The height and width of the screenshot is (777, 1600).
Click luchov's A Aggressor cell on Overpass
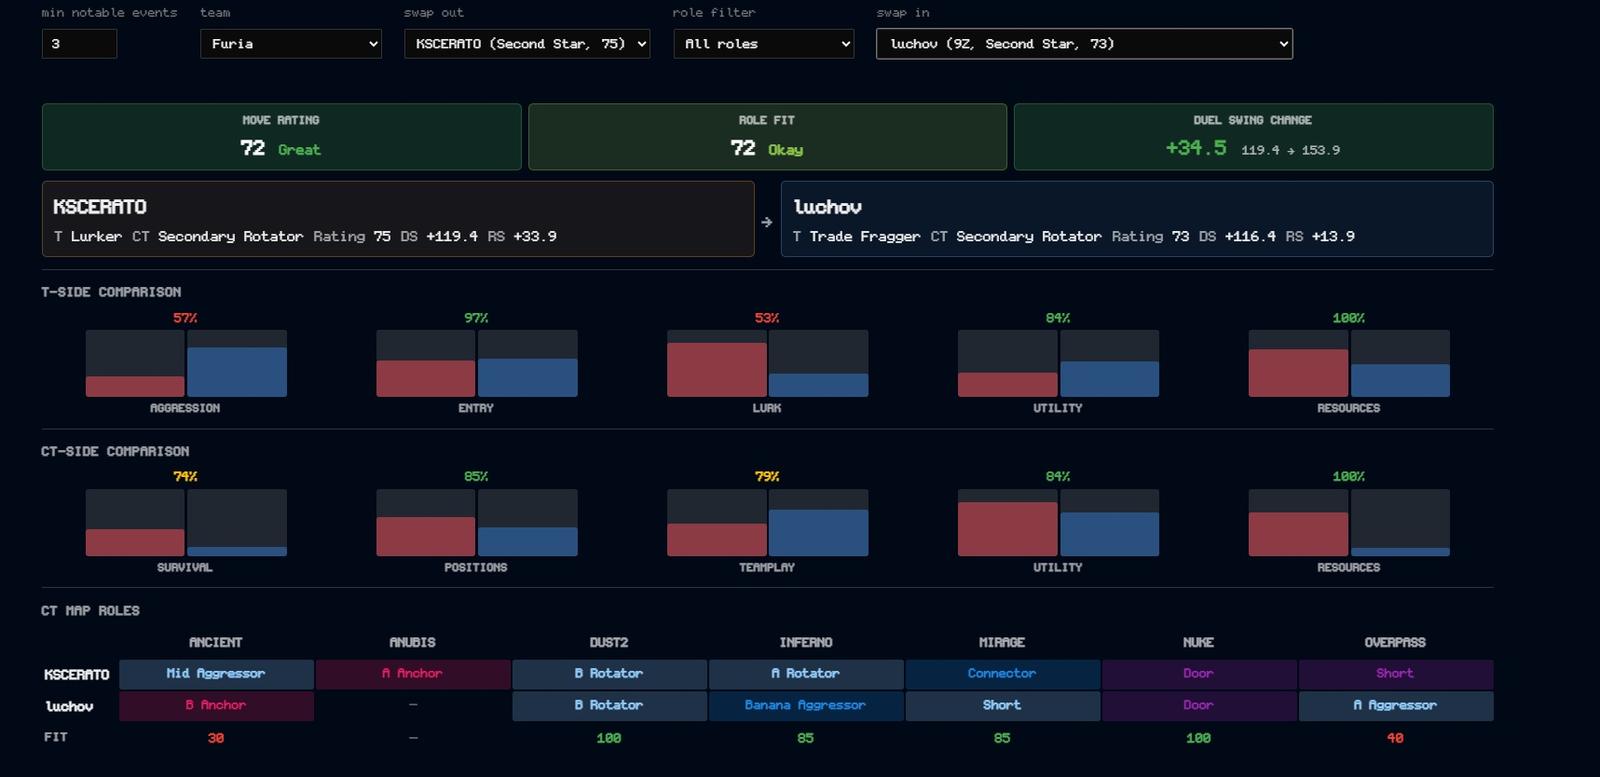coord(1395,706)
